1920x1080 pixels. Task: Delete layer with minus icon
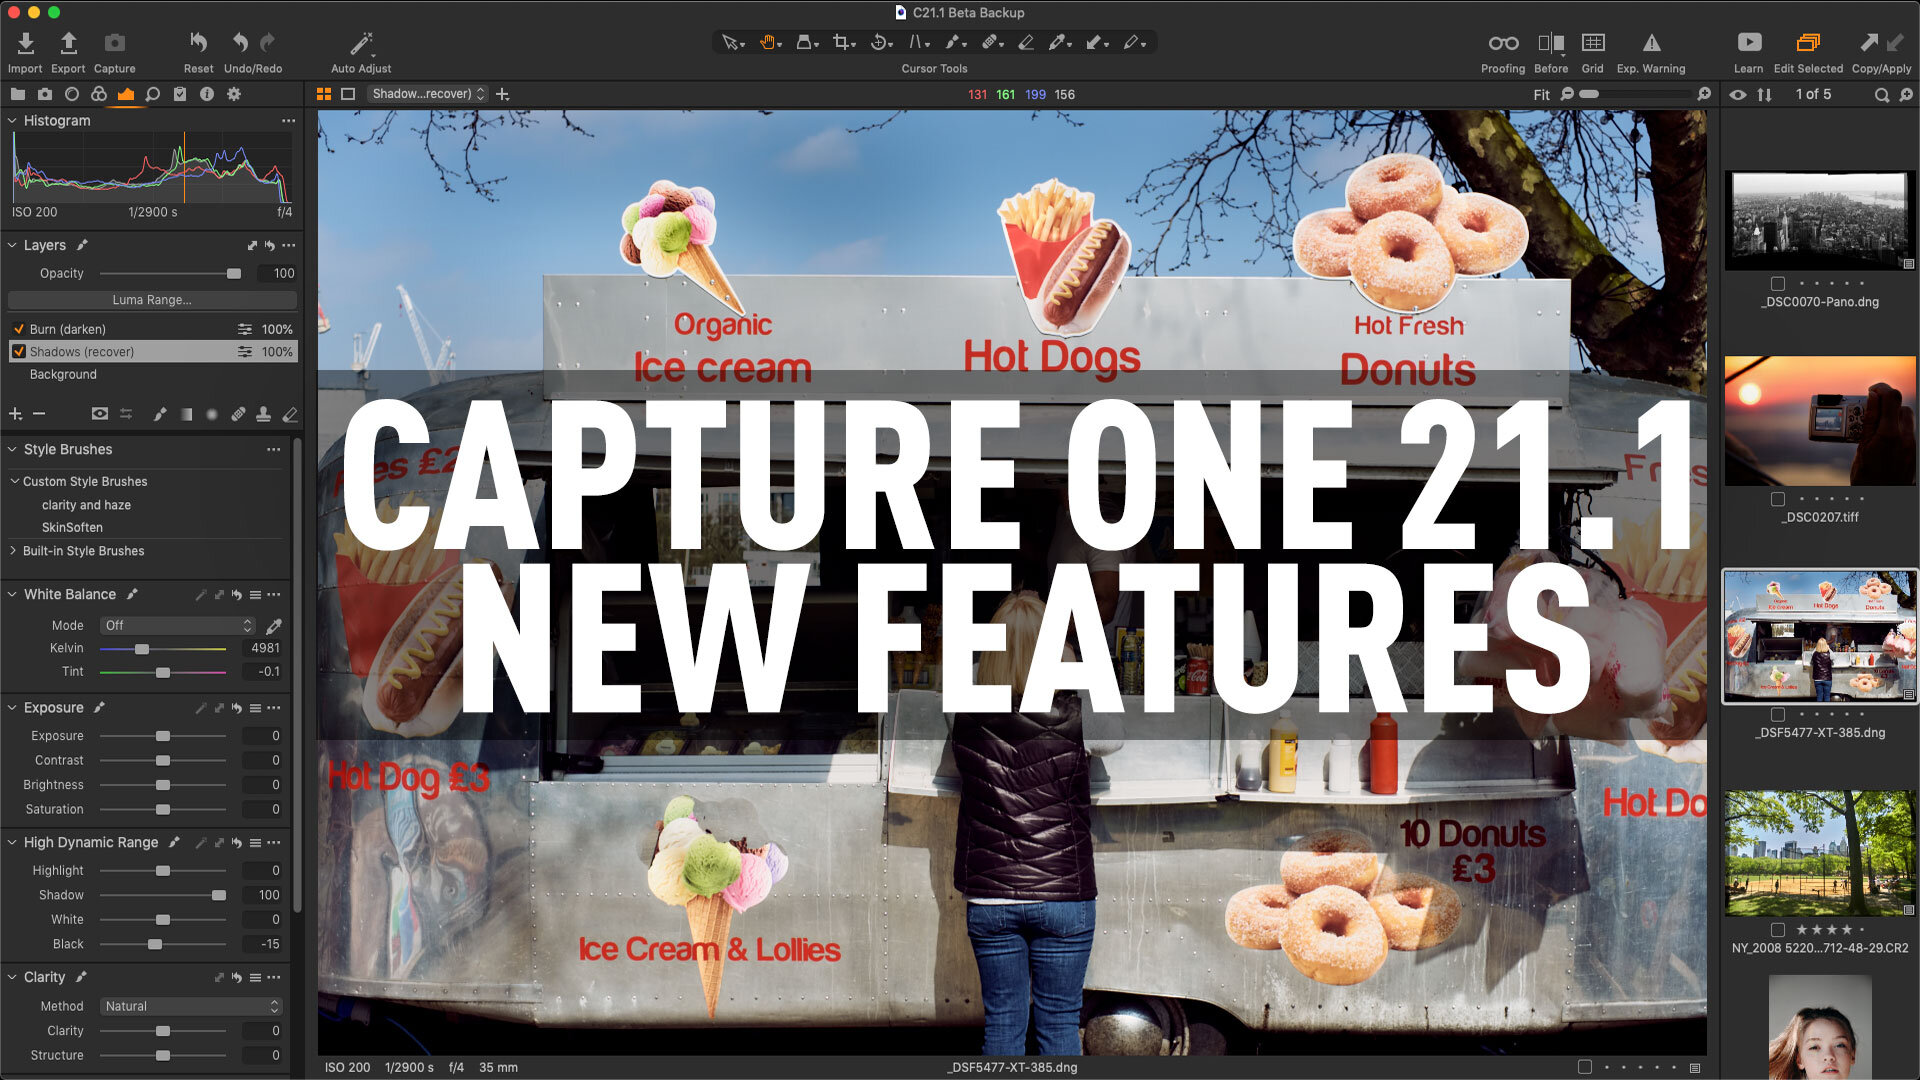[39, 414]
